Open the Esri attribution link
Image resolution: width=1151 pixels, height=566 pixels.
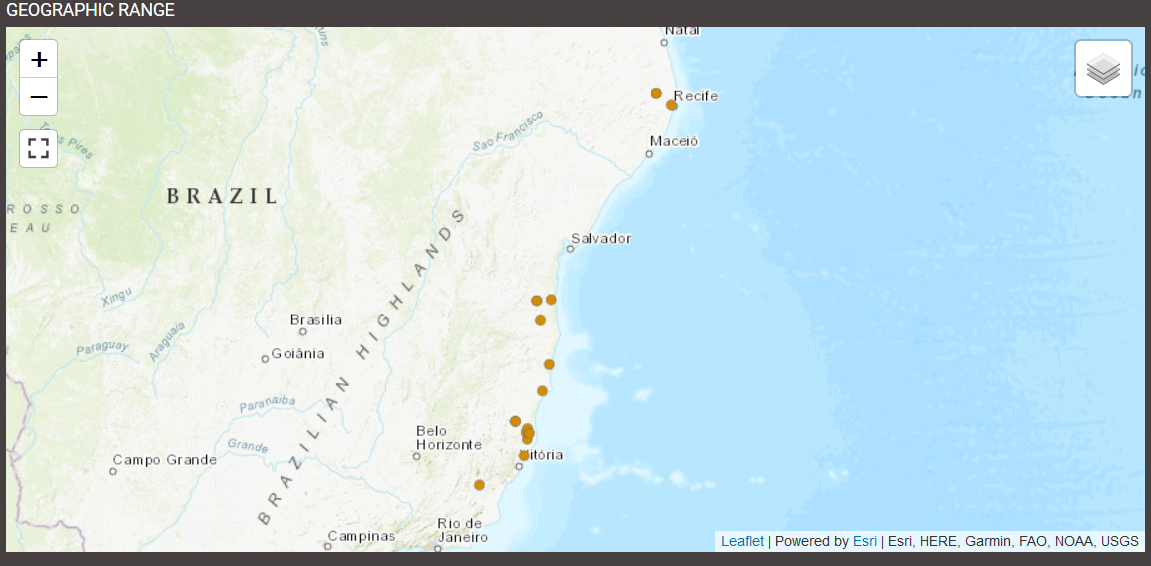coord(864,541)
